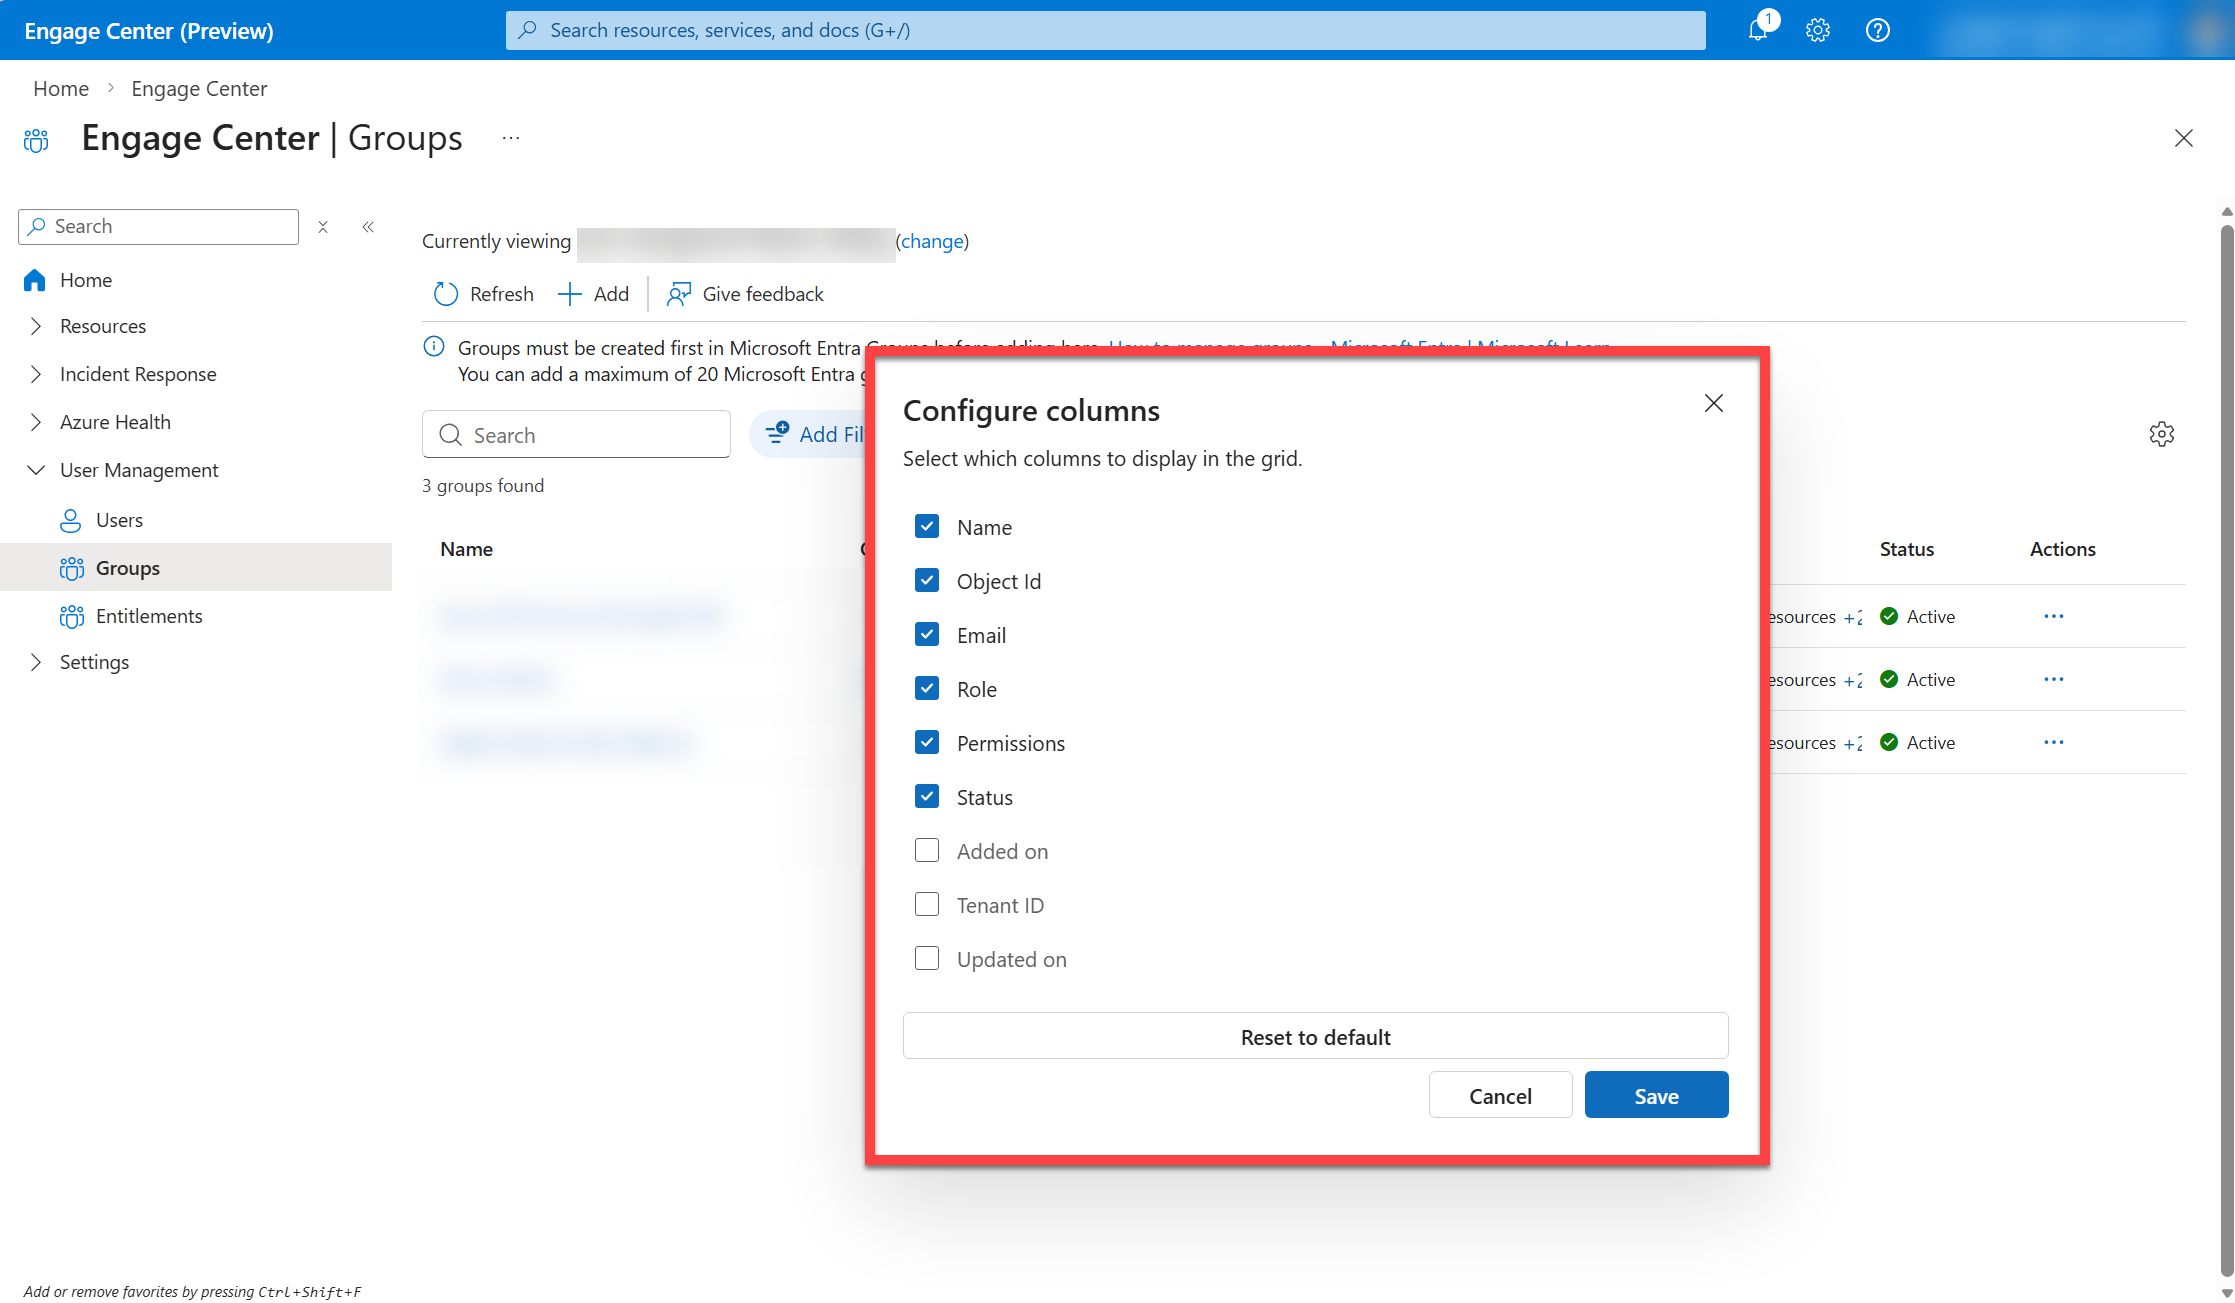
Task: Uncheck the Role column checkbox
Action: click(927, 688)
